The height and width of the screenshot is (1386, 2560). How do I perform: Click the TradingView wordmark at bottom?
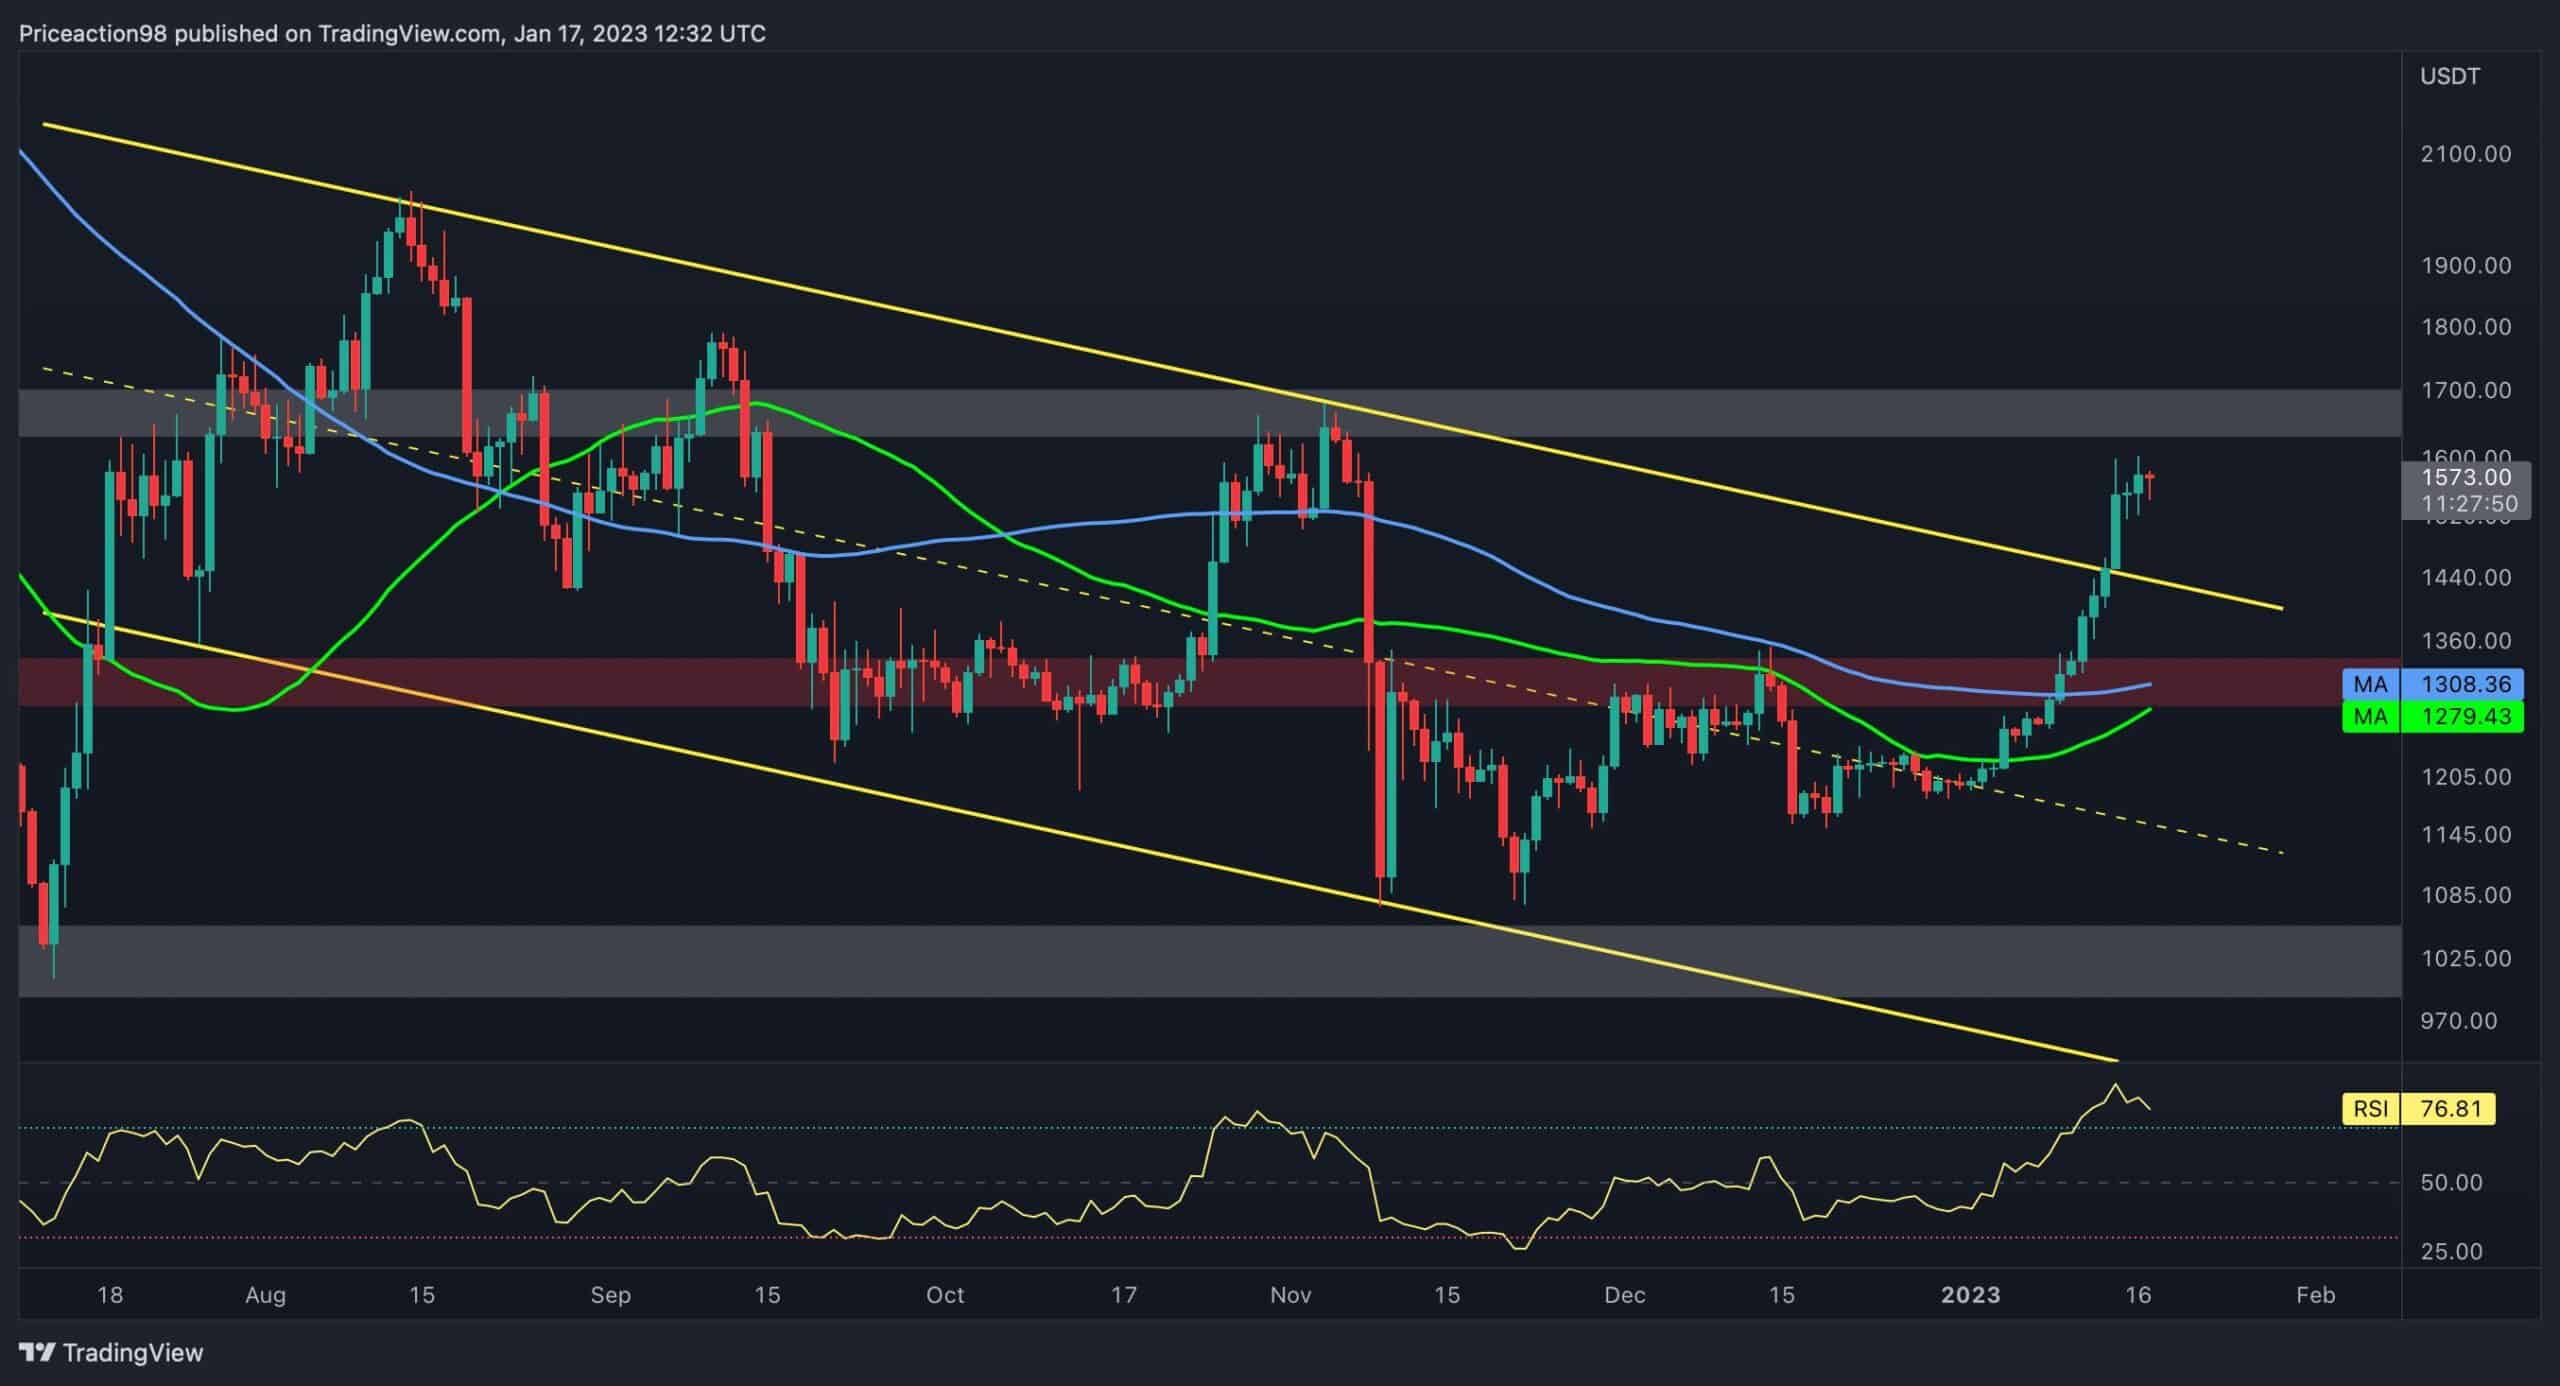pyautogui.click(x=133, y=1353)
